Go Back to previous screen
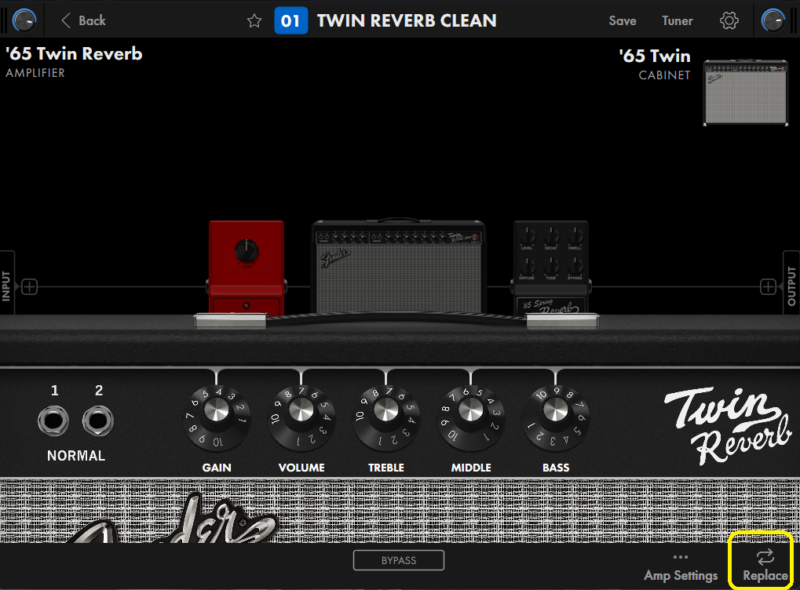 tap(83, 21)
